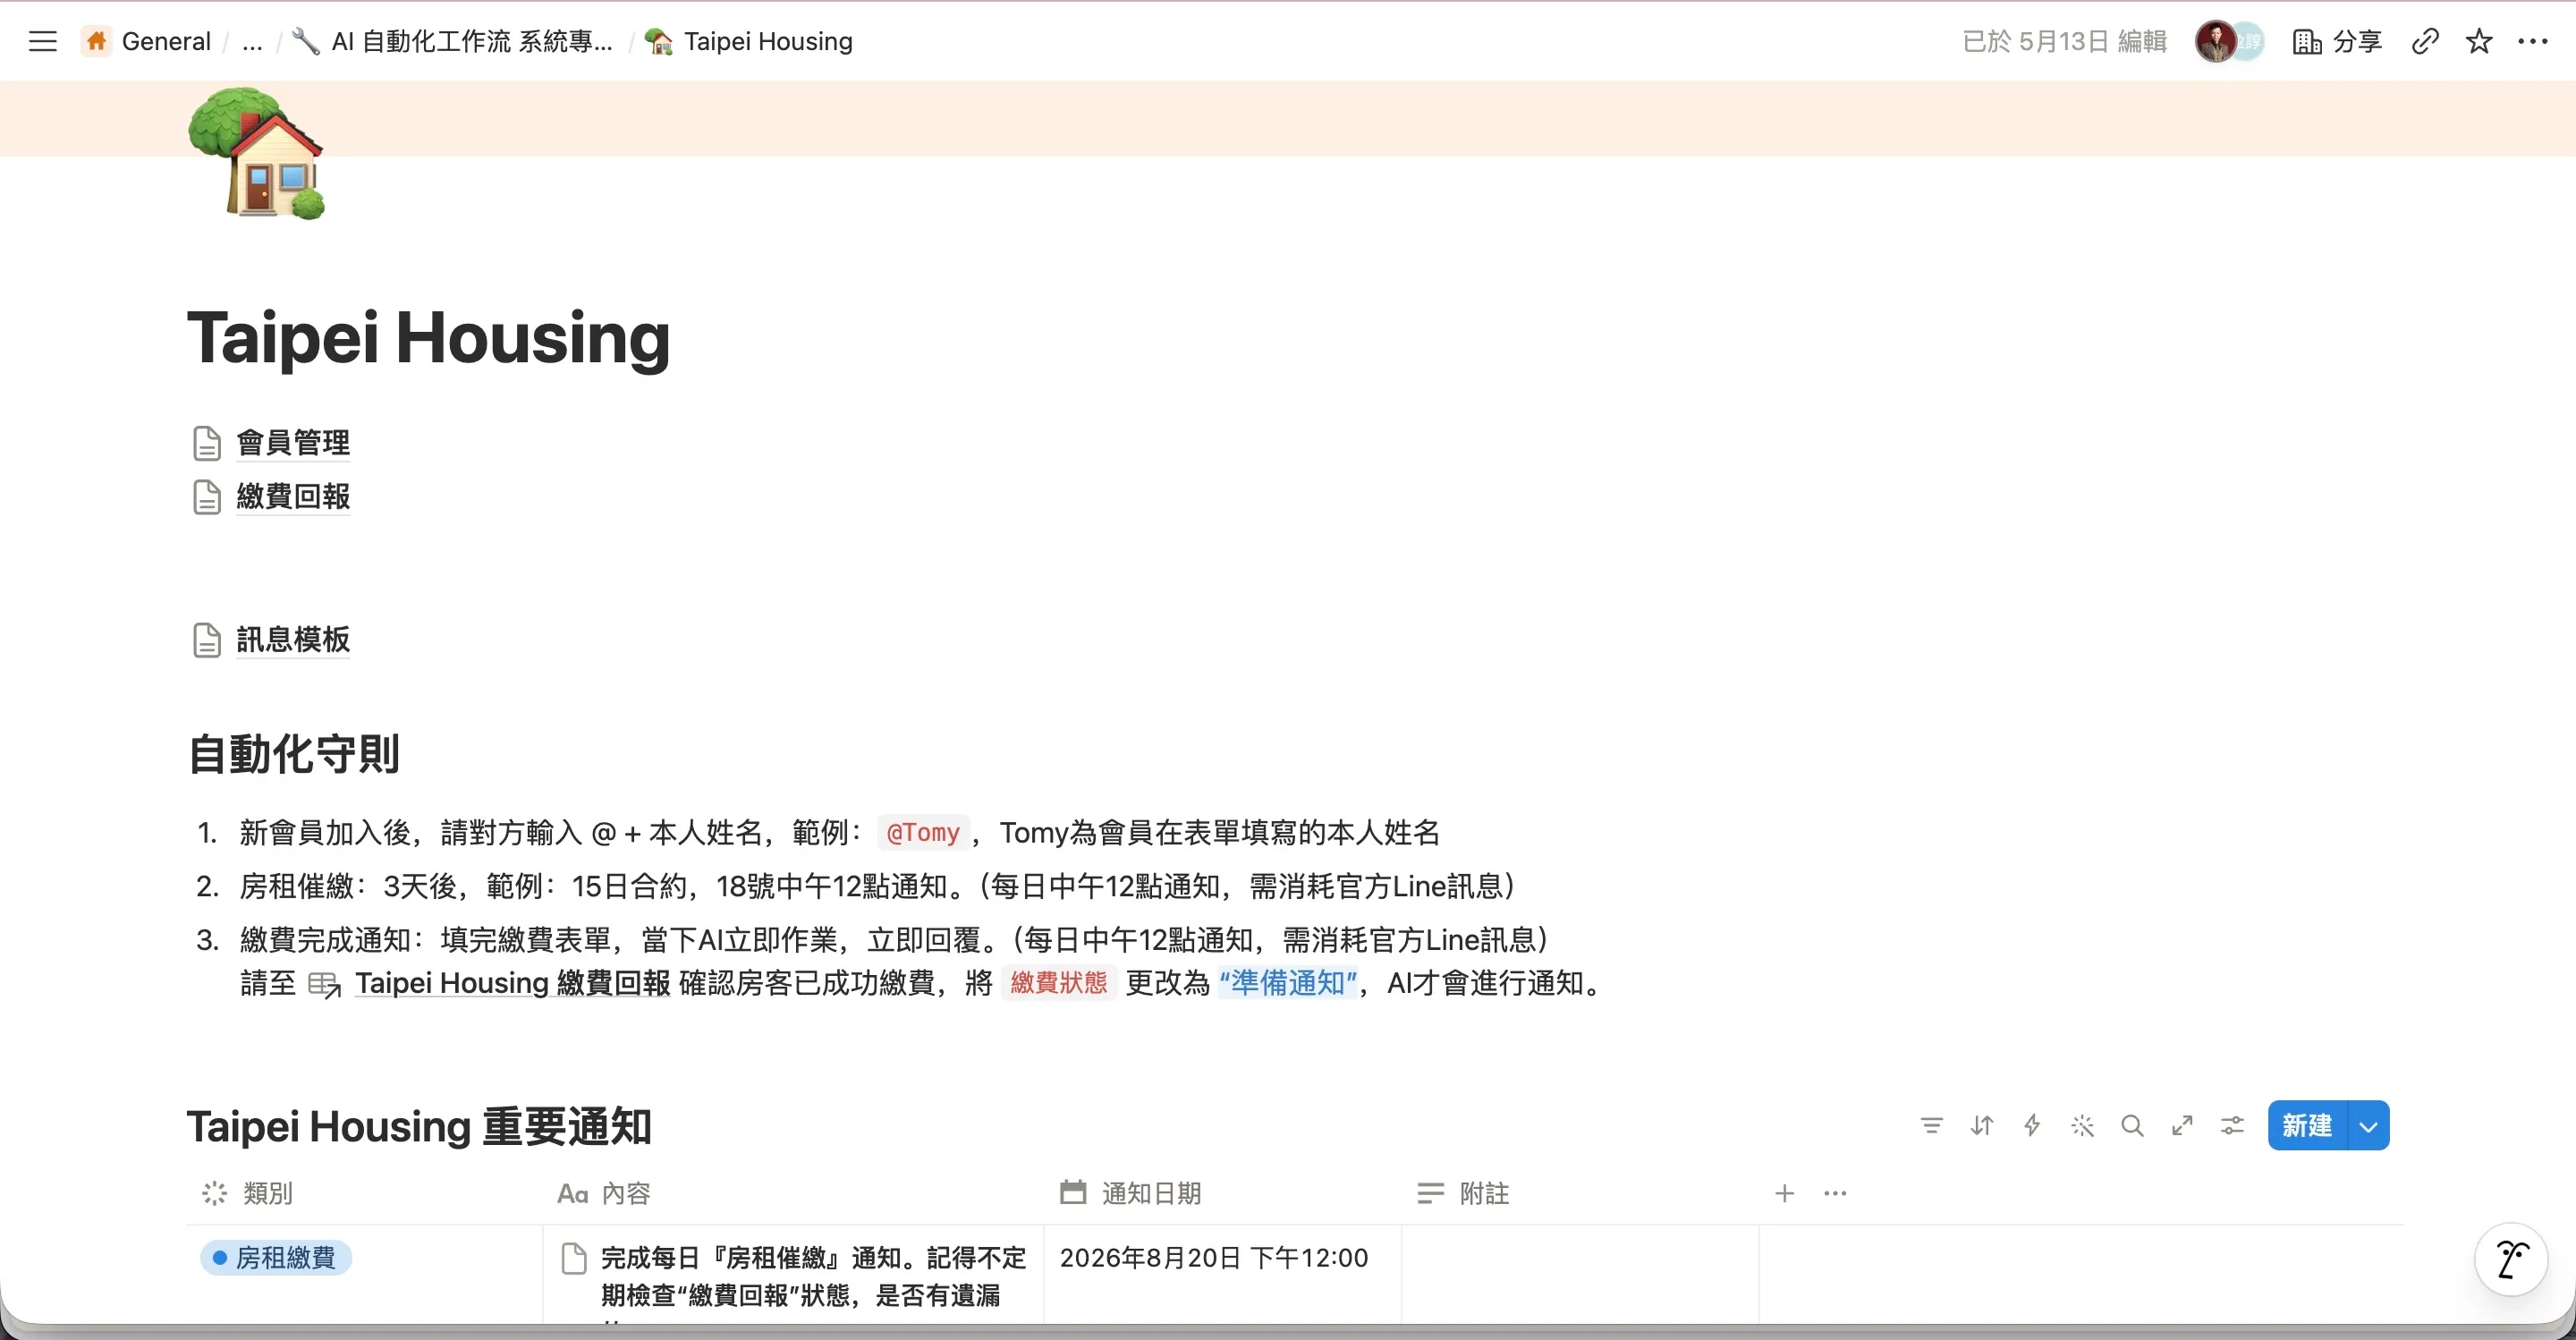This screenshot has width=2576, height=1340.
Task: Open the database automations lightning icon
Action: pos(2032,1126)
